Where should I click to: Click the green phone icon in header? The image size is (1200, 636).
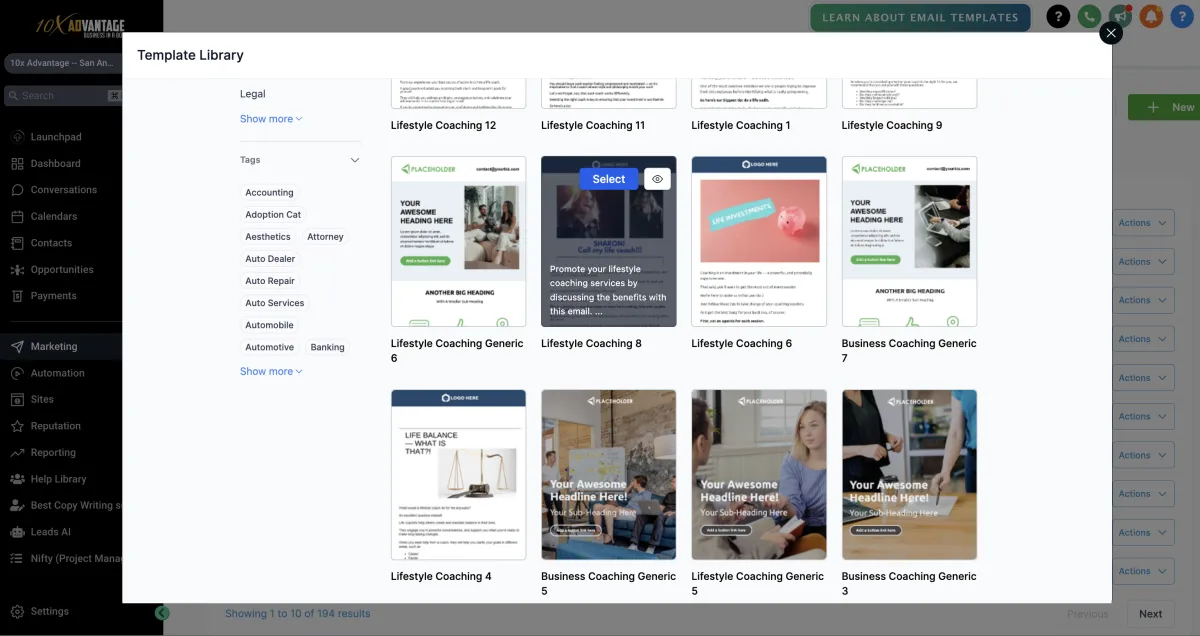(1089, 17)
